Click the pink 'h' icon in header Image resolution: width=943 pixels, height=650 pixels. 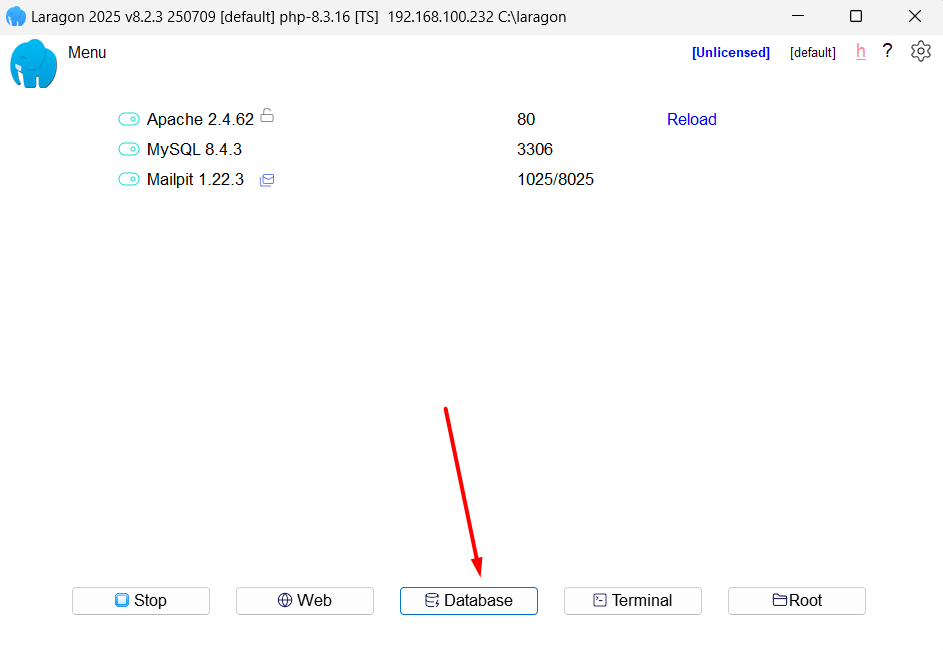coord(860,51)
